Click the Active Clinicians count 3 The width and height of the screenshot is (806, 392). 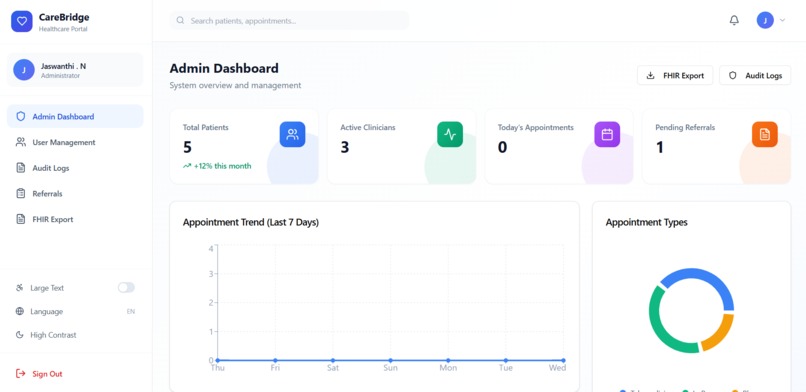click(344, 147)
